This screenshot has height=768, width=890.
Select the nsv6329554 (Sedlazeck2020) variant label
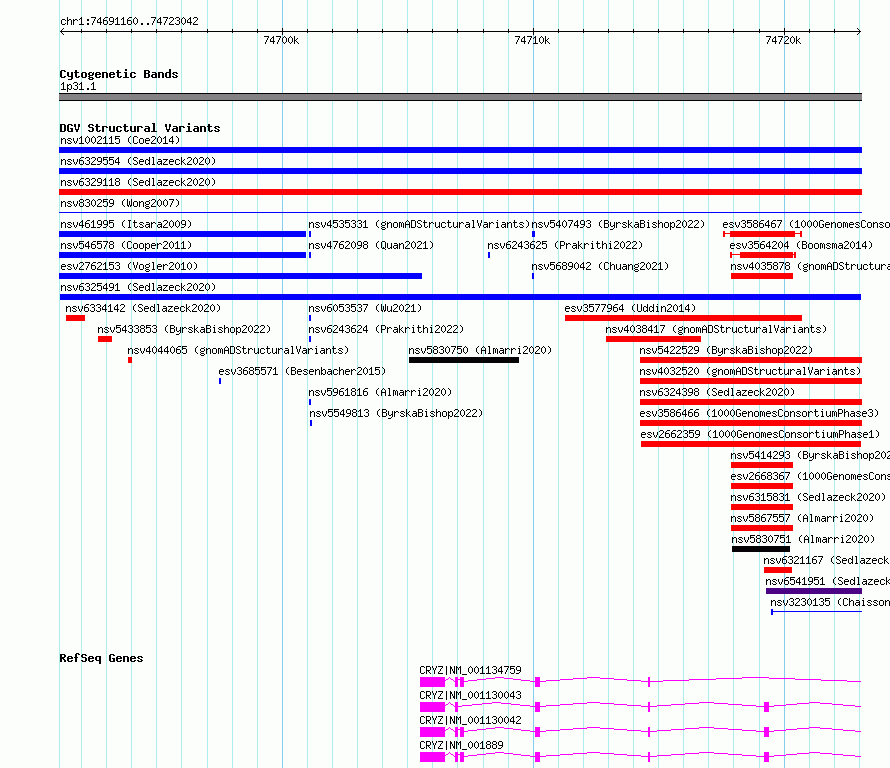[138, 161]
